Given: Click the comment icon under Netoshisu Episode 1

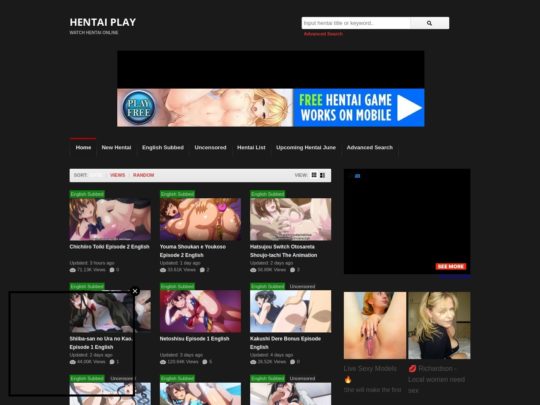Looking at the screenshot, I should (205, 362).
